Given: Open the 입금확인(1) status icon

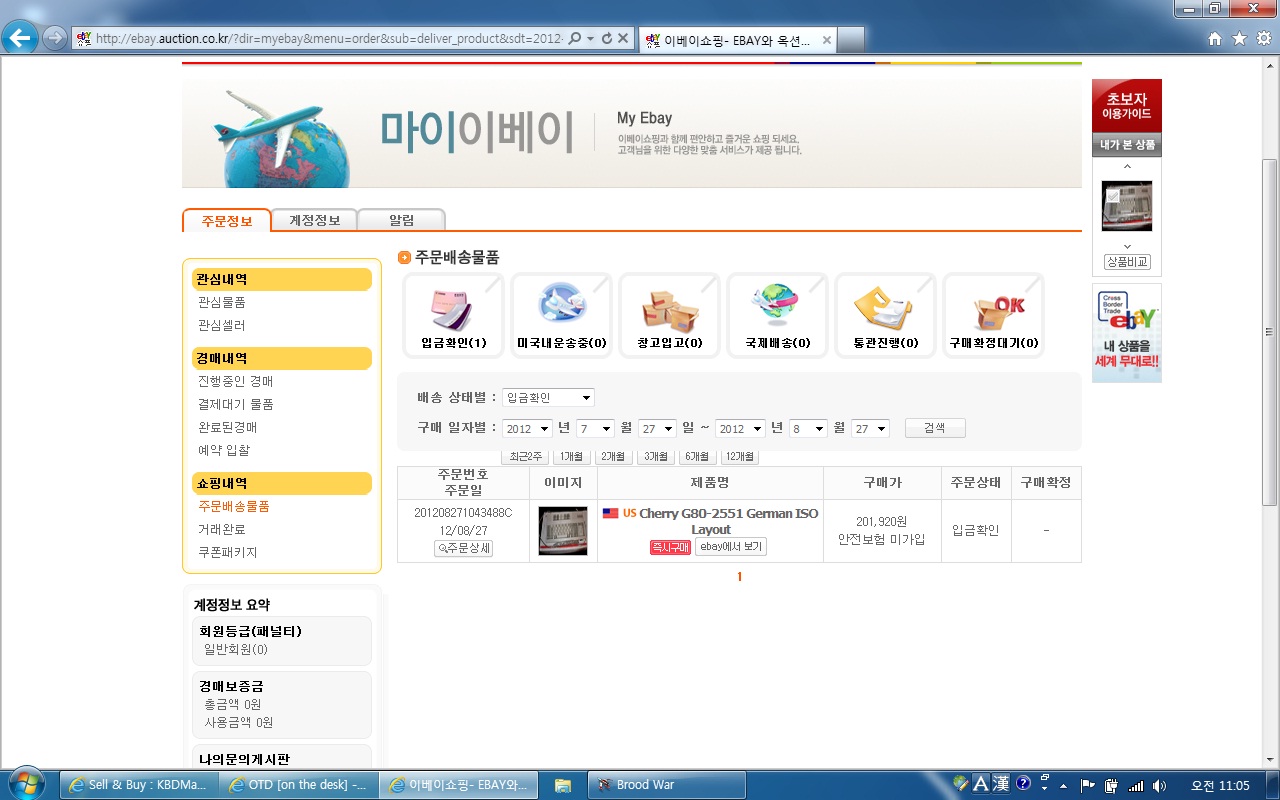Looking at the screenshot, I should [454, 316].
